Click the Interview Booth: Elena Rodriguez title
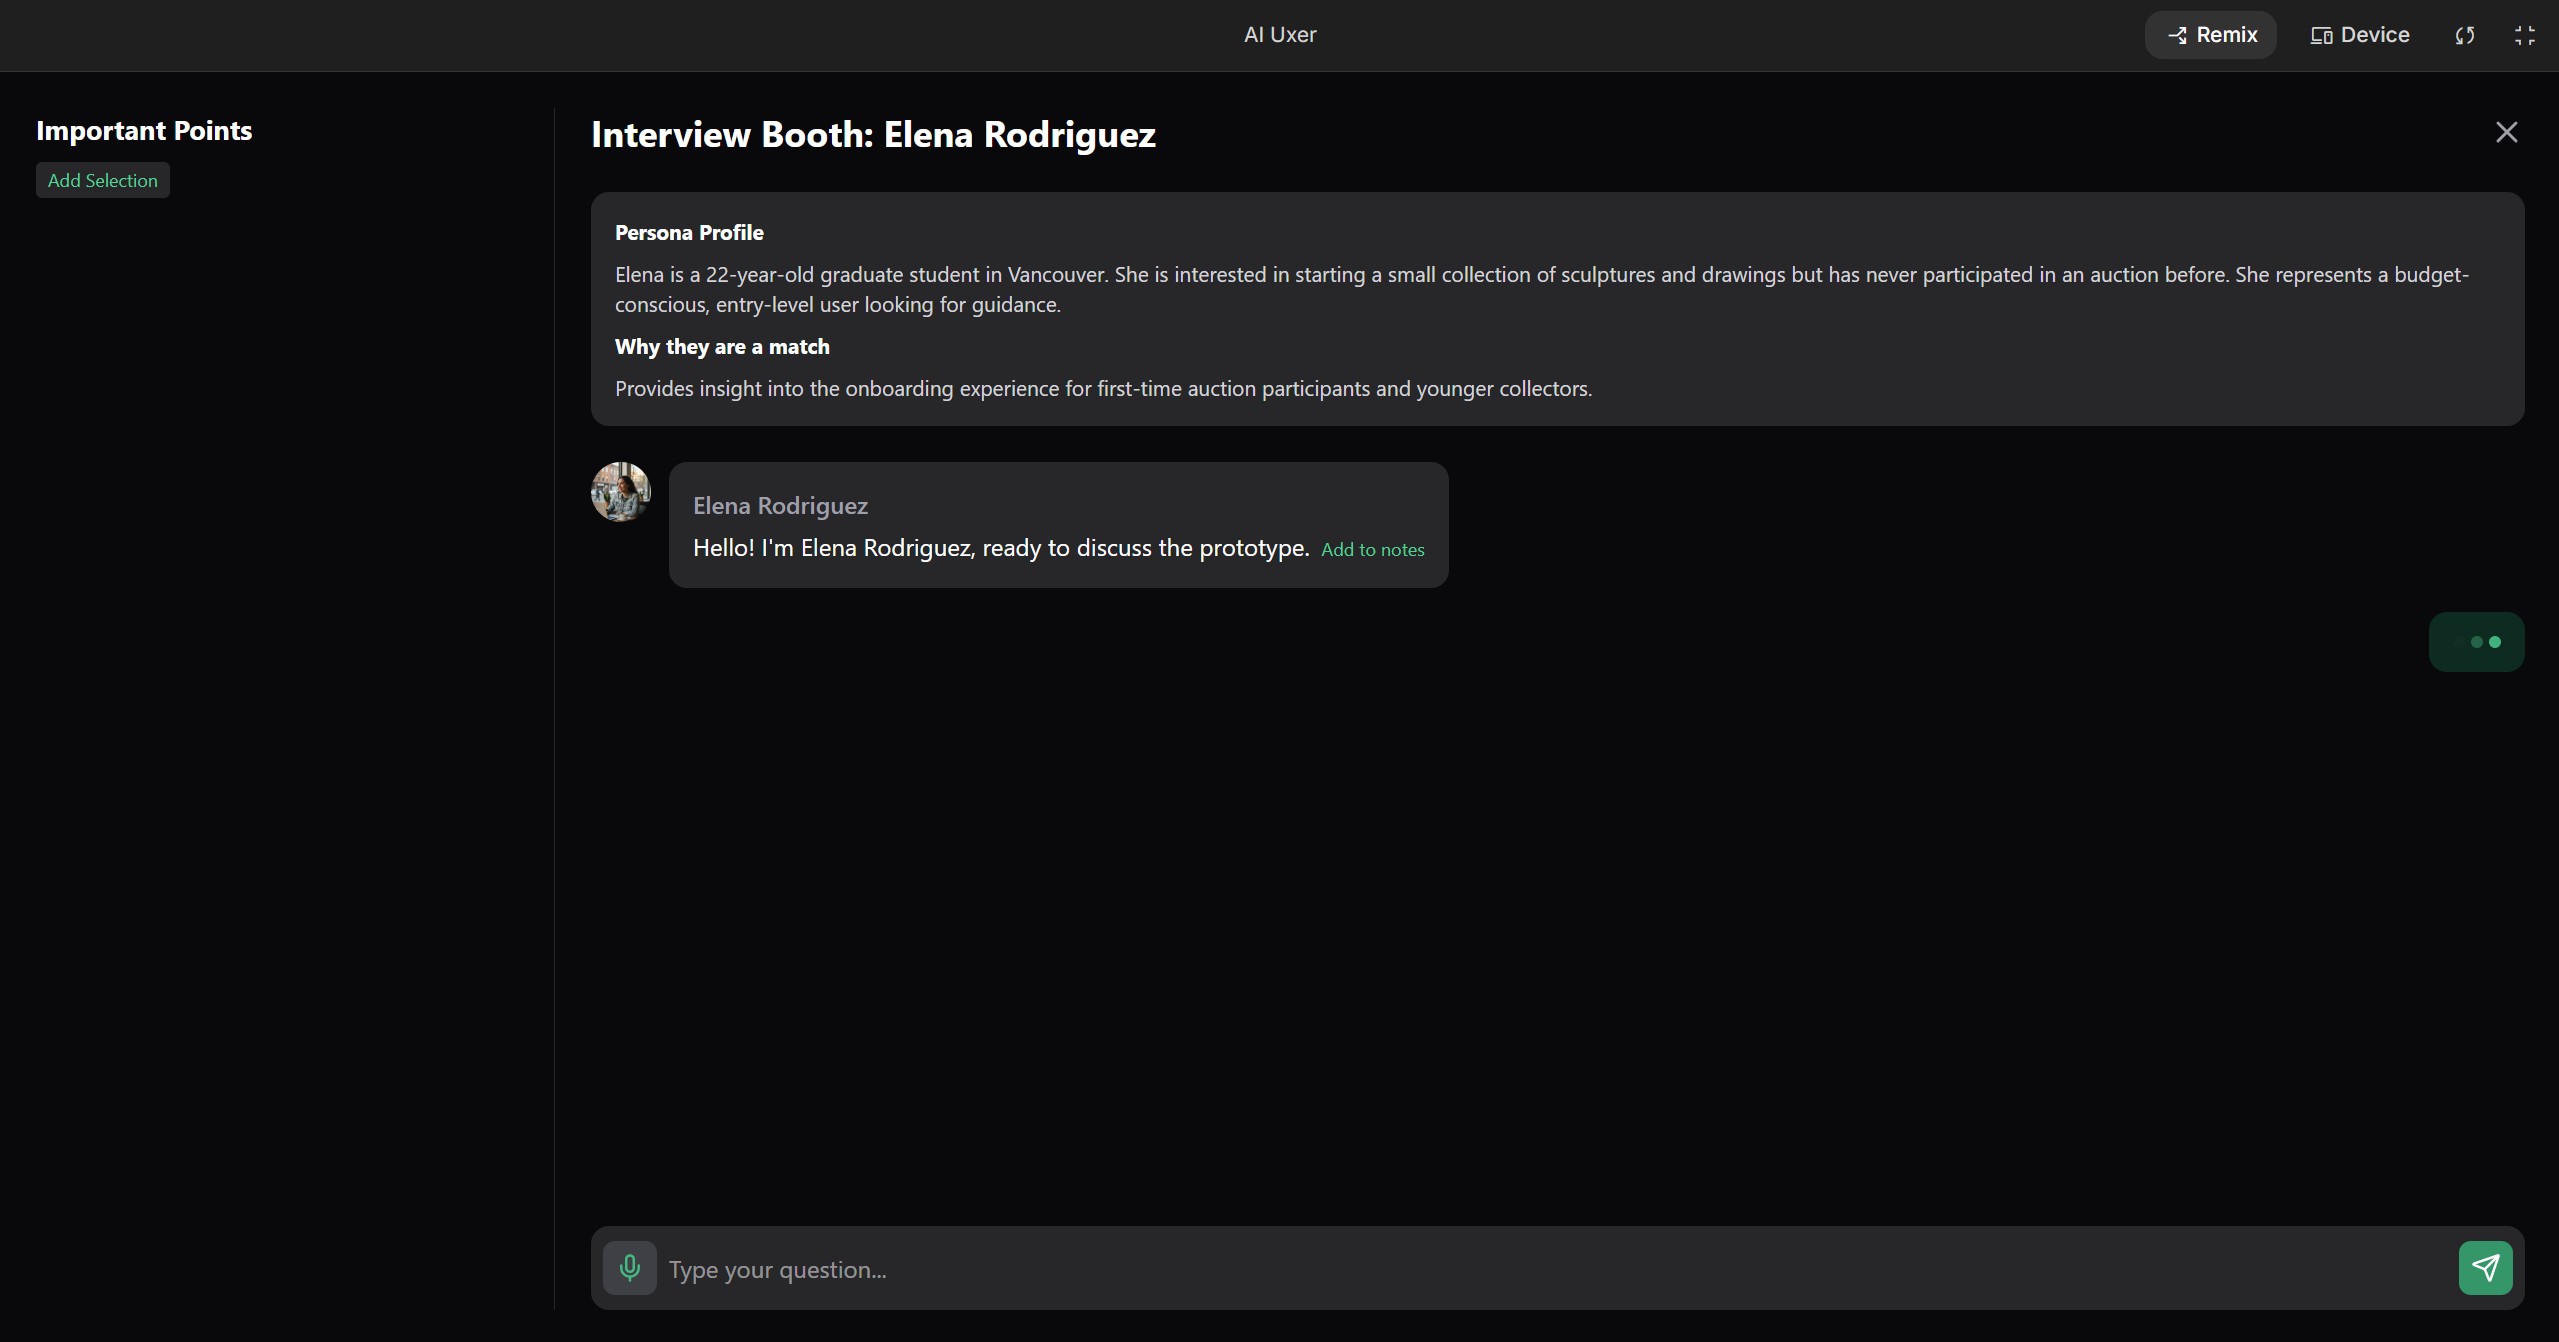The width and height of the screenshot is (2559, 1342). point(873,135)
